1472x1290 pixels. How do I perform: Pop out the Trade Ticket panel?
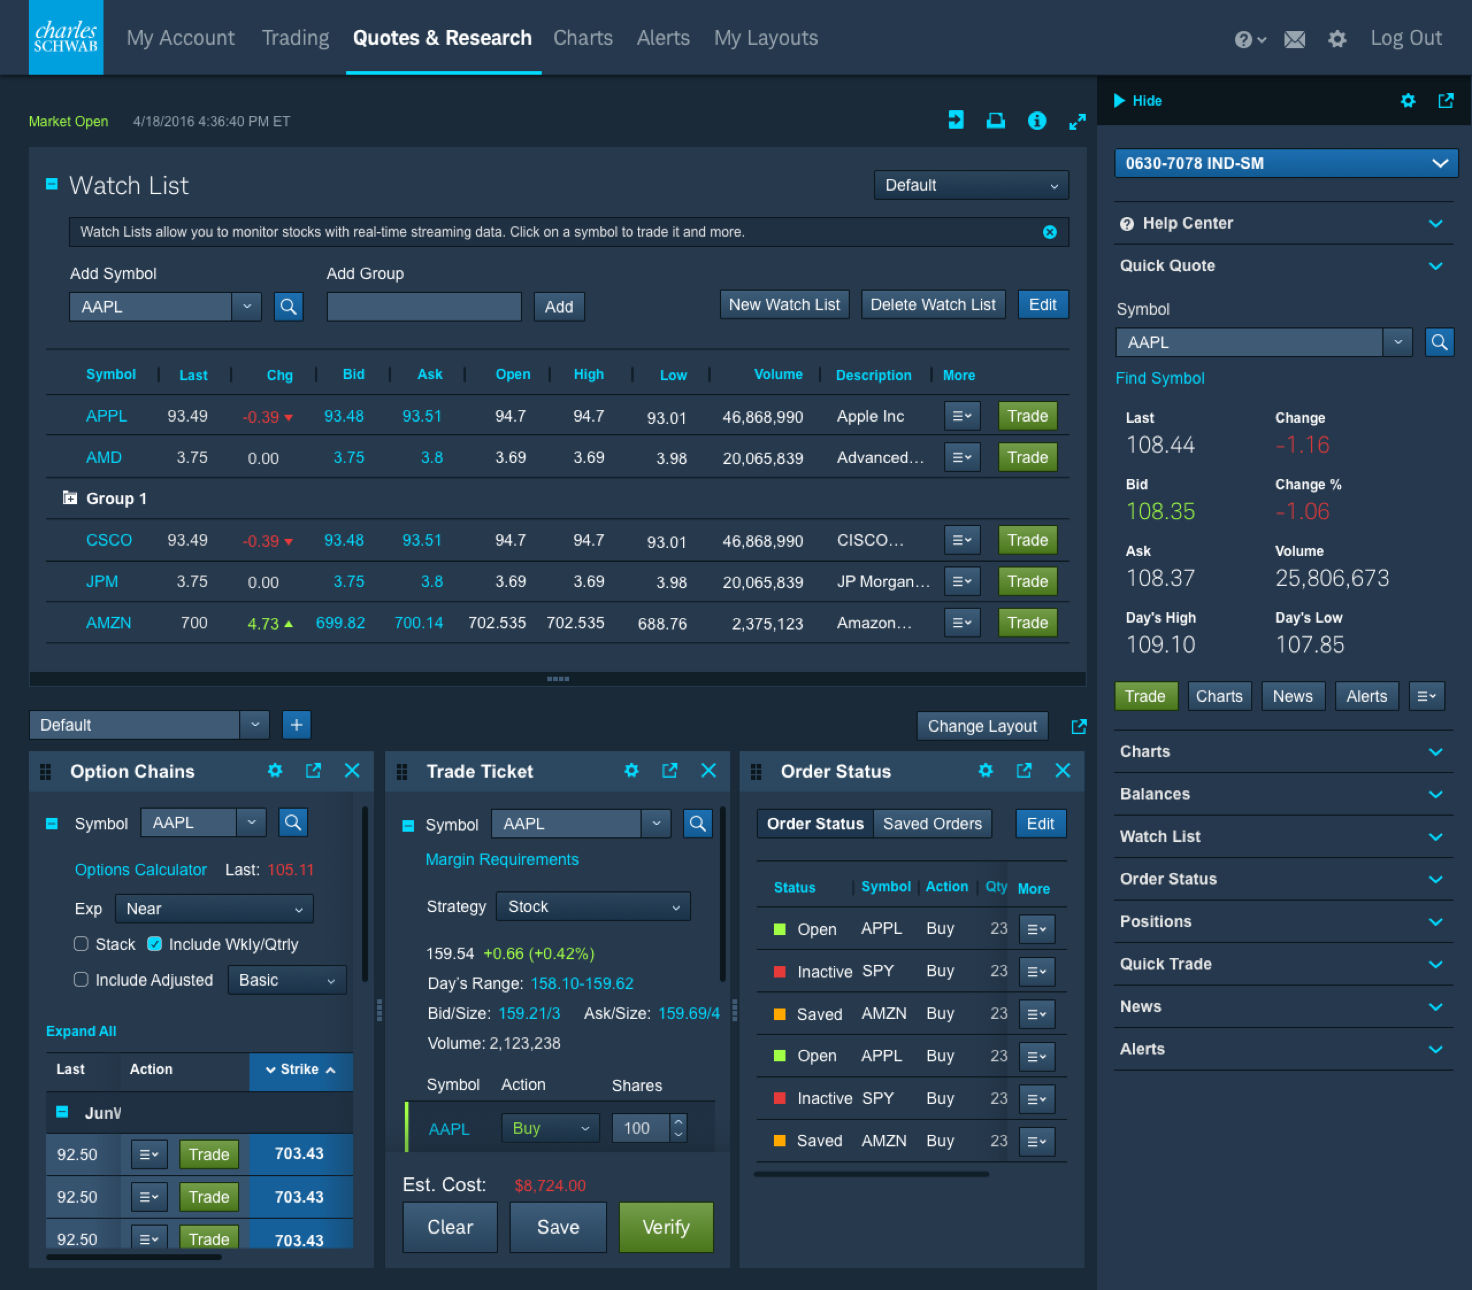pos(670,770)
